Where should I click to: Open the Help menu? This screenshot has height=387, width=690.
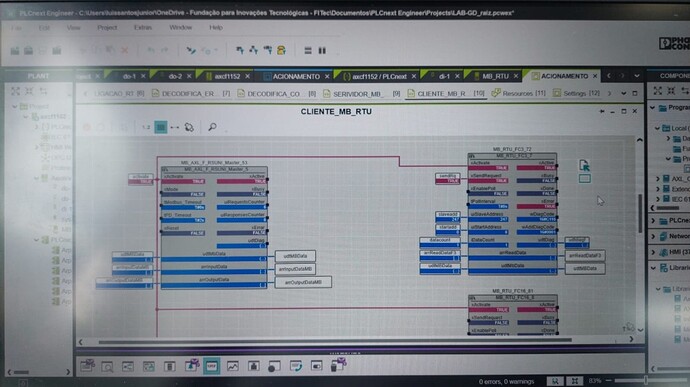click(x=216, y=27)
